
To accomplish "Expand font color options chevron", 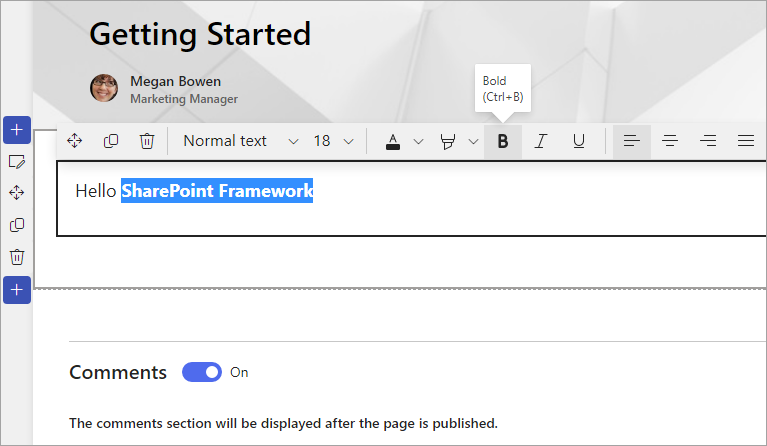I will point(418,142).
